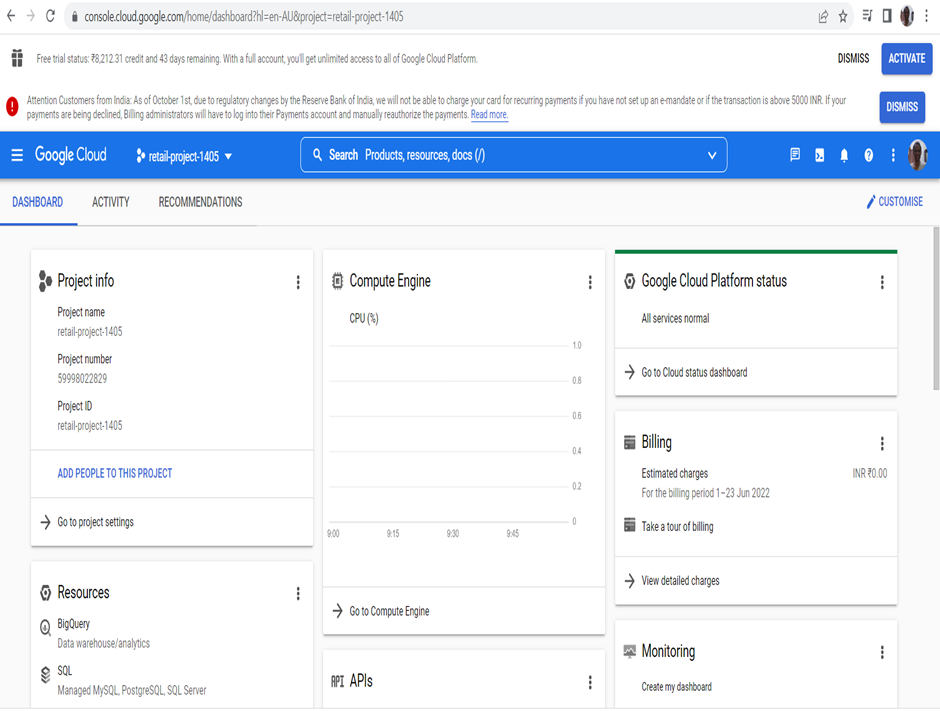Go to Compute Engine link

(x=389, y=611)
